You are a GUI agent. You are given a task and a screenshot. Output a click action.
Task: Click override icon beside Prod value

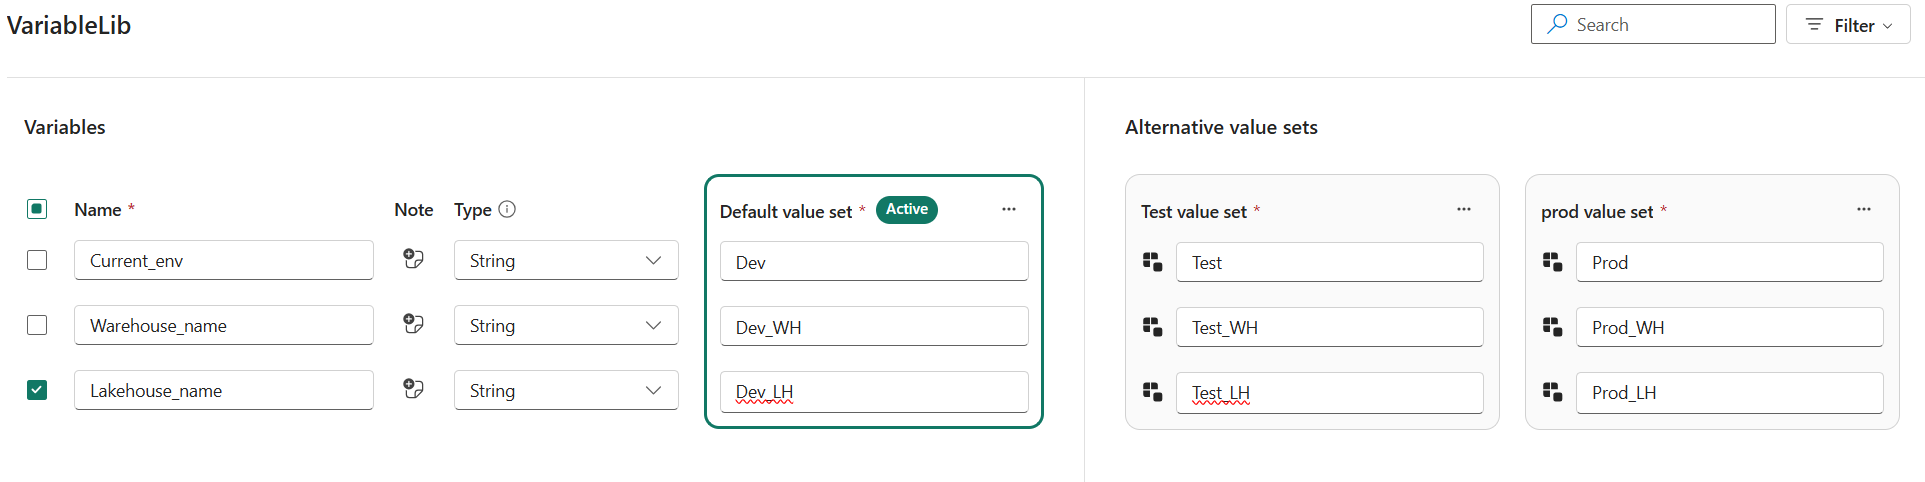point(1553,262)
